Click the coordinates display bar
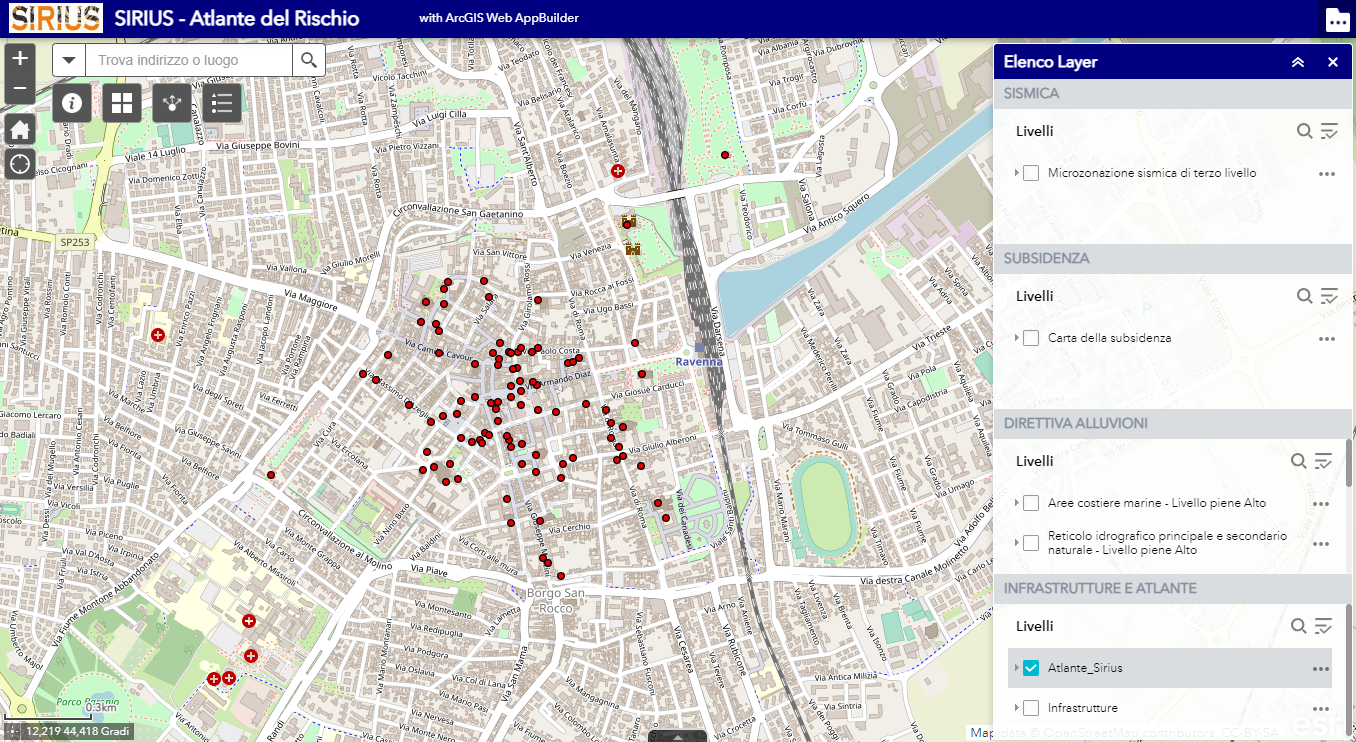The height and width of the screenshot is (742, 1356). [x=68, y=731]
